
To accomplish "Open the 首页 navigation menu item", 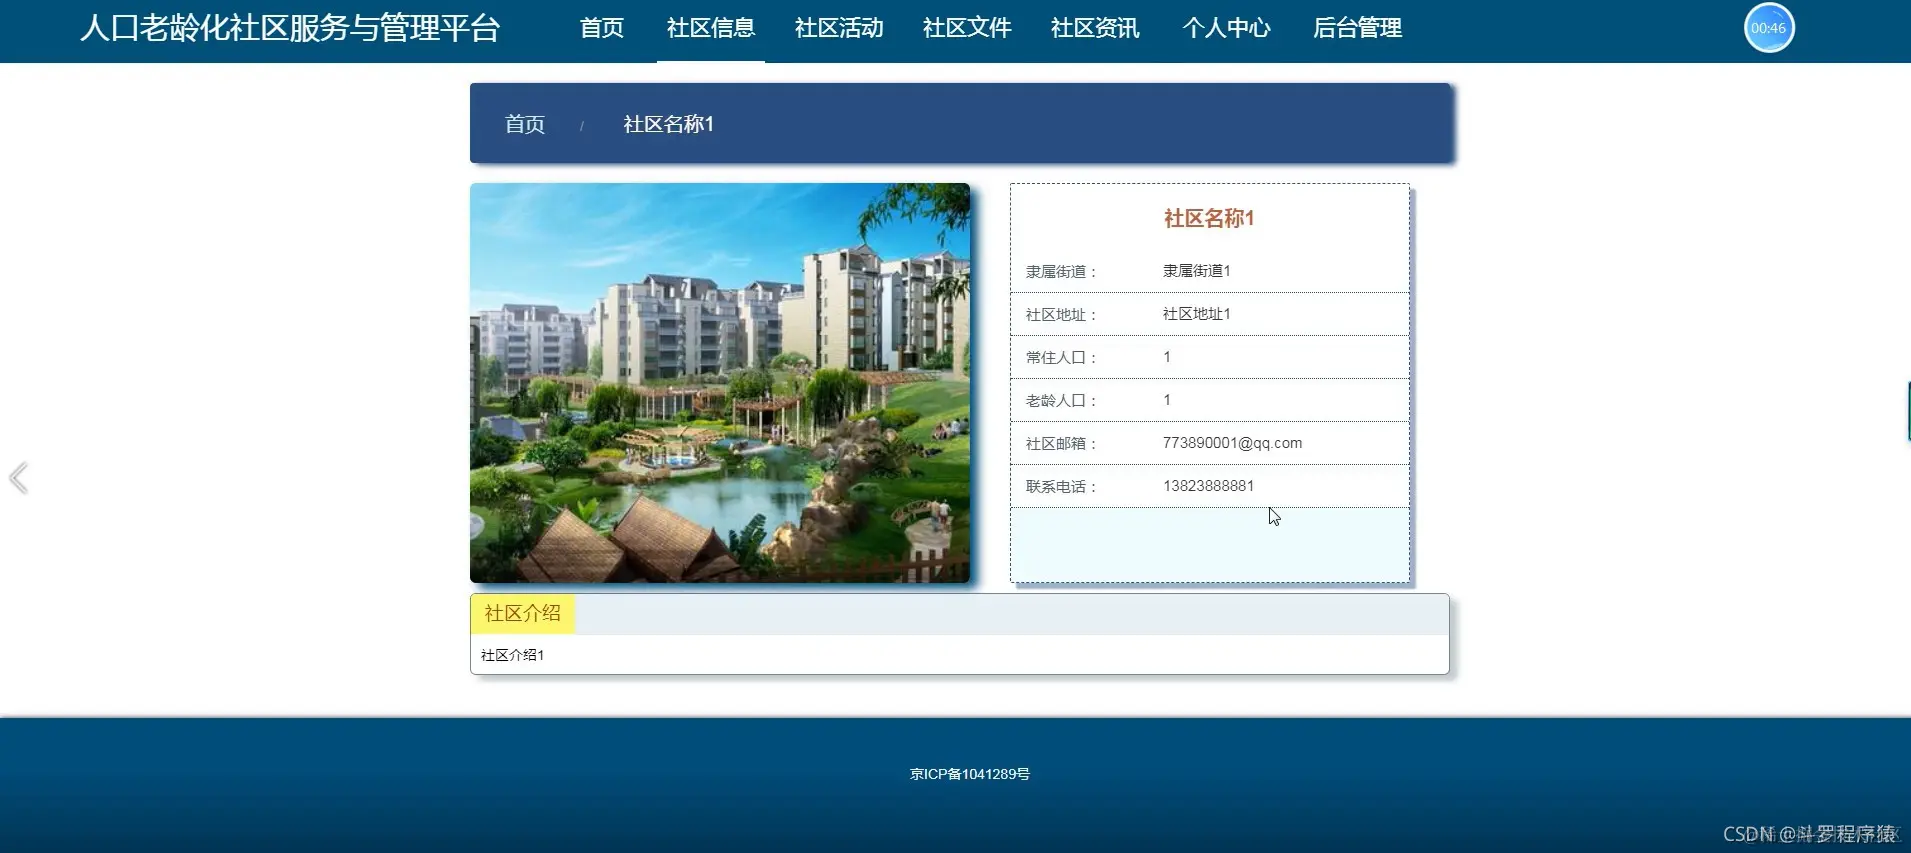I will pos(602,28).
